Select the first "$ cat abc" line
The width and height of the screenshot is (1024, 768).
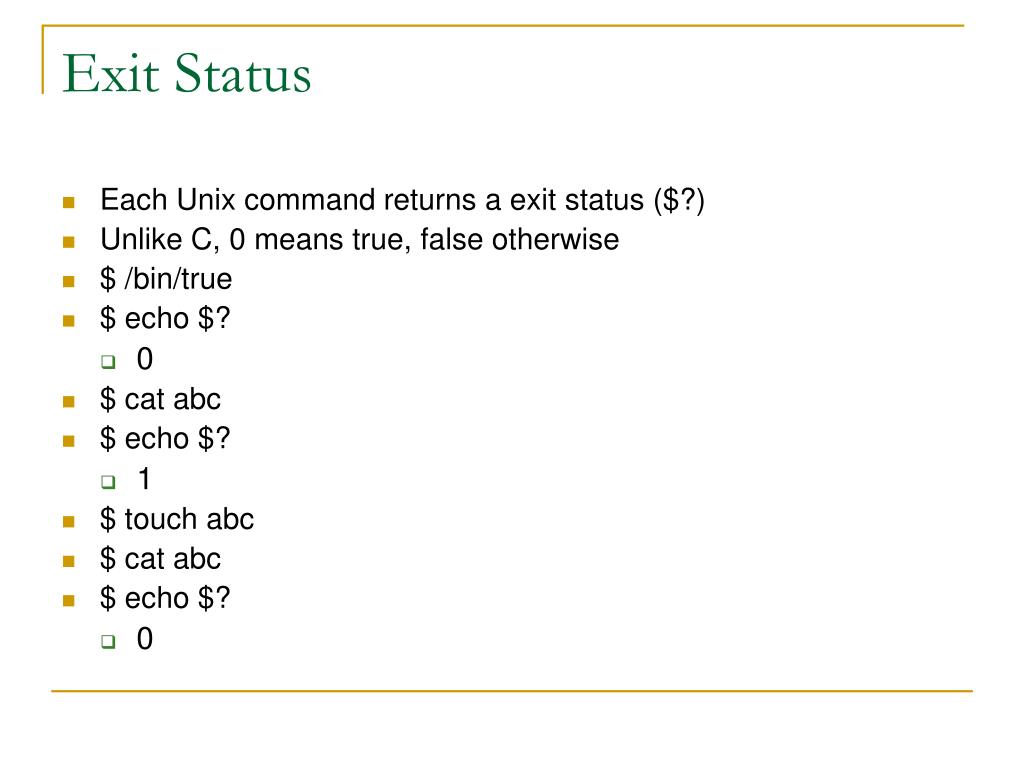click(x=160, y=399)
